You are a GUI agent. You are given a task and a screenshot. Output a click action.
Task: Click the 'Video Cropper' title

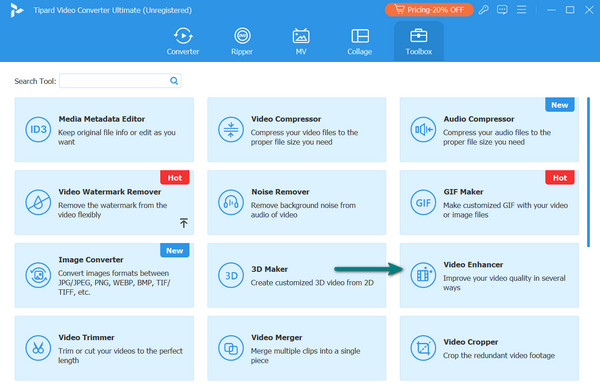pyautogui.click(x=471, y=342)
